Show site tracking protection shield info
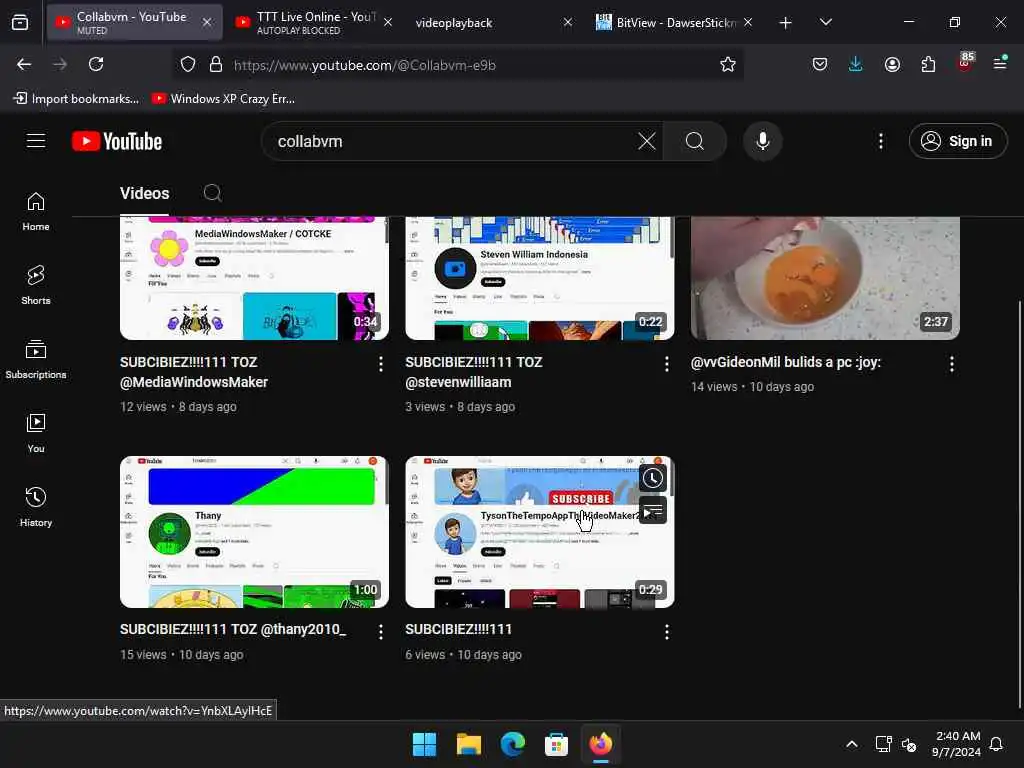The image size is (1024, 768). pyautogui.click(x=188, y=64)
